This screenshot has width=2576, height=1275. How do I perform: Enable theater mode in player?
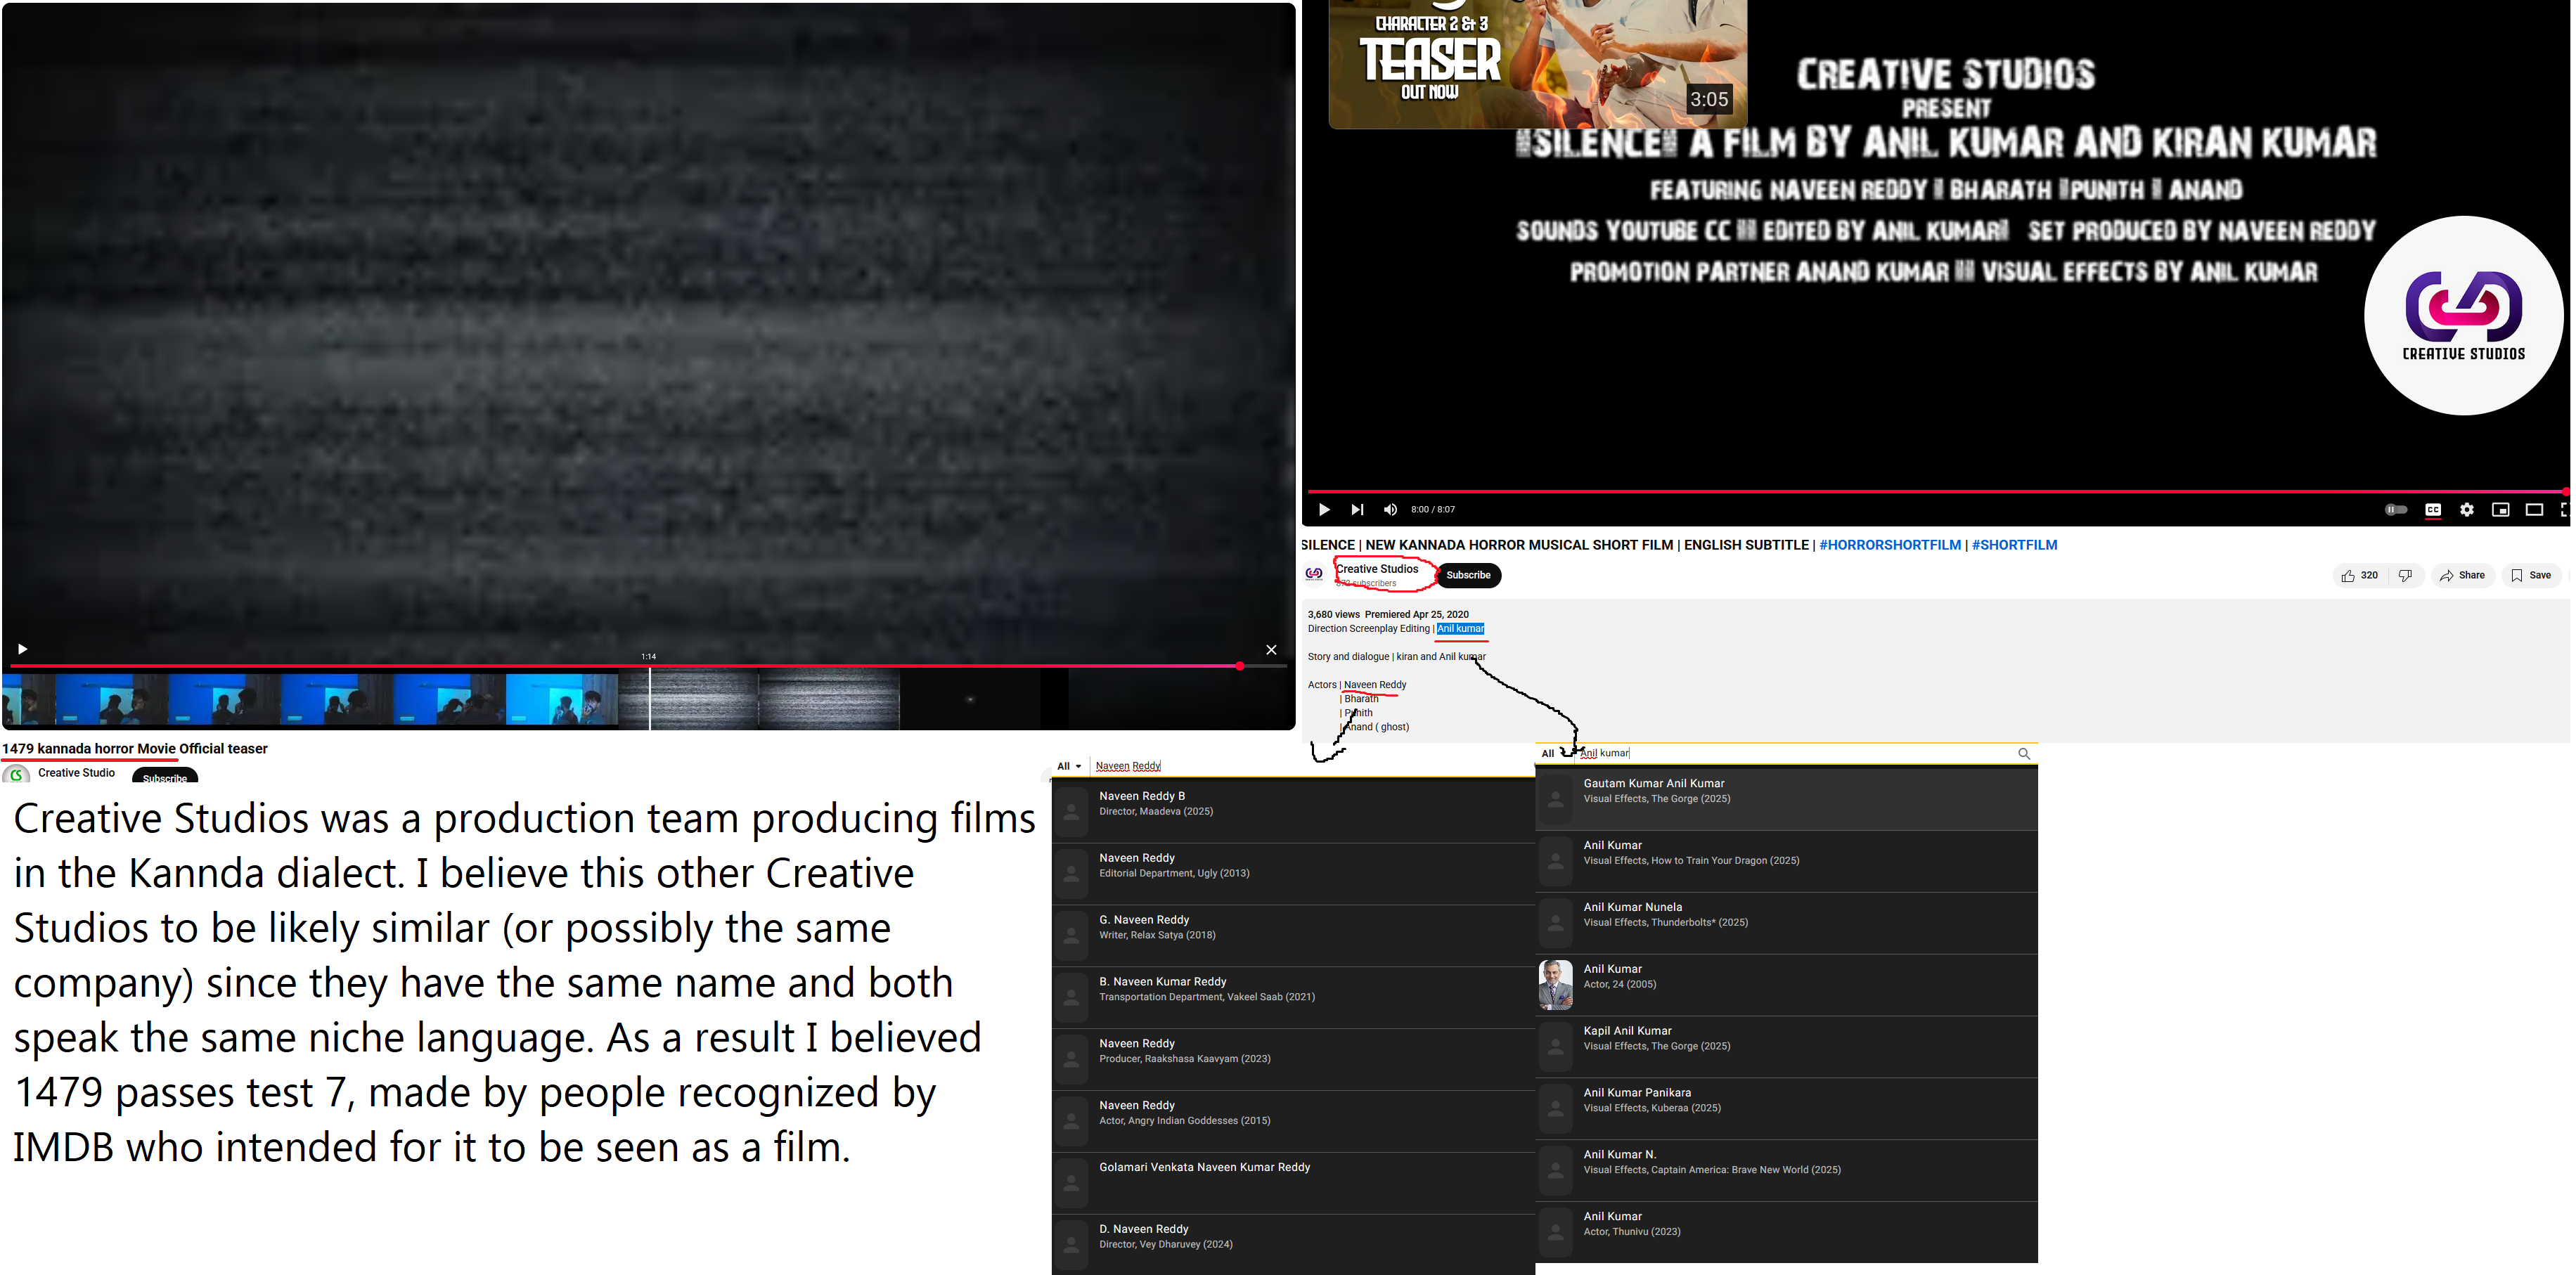pos(2534,510)
